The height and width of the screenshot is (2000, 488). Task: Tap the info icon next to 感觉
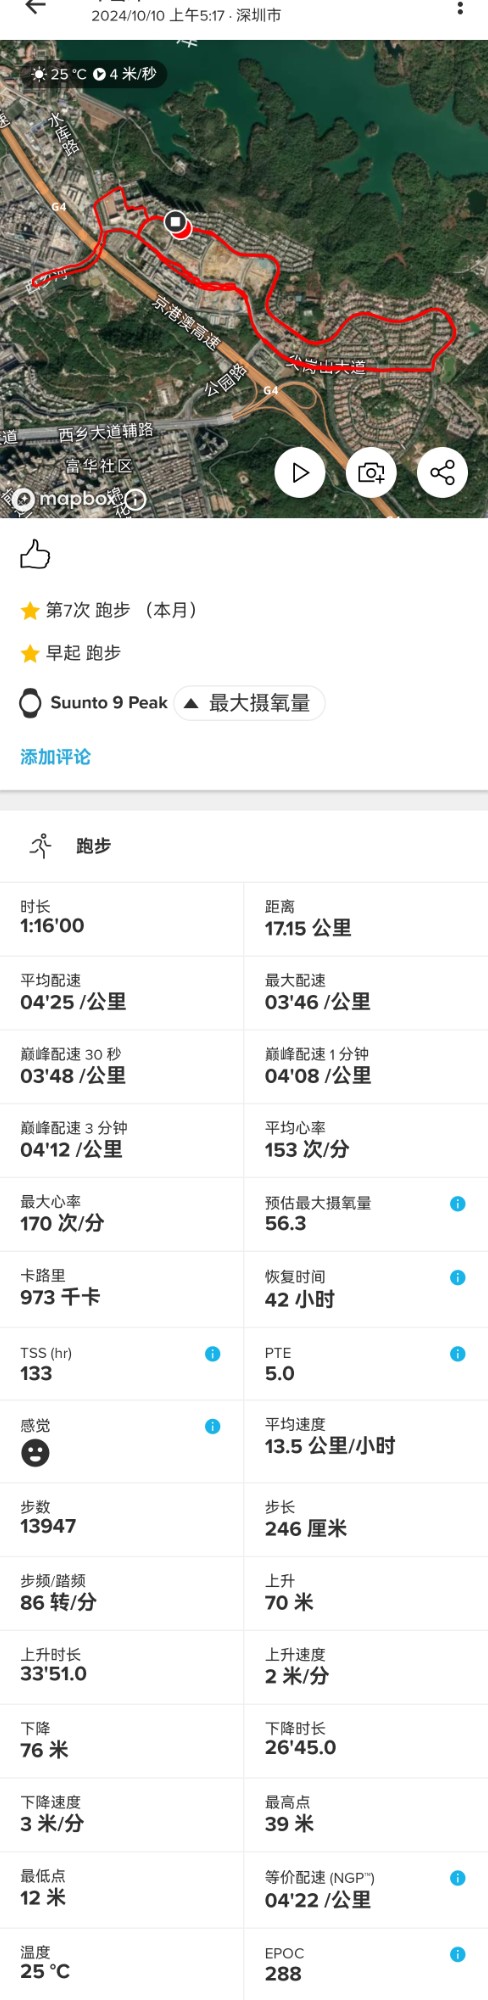213,1427
